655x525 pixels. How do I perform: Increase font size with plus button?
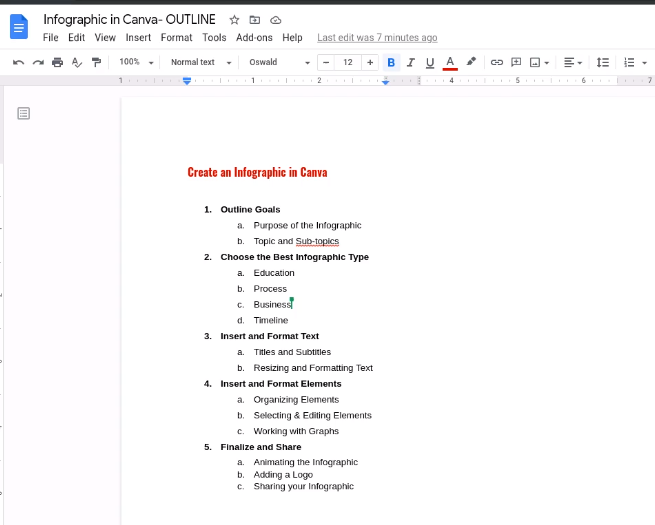point(370,62)
